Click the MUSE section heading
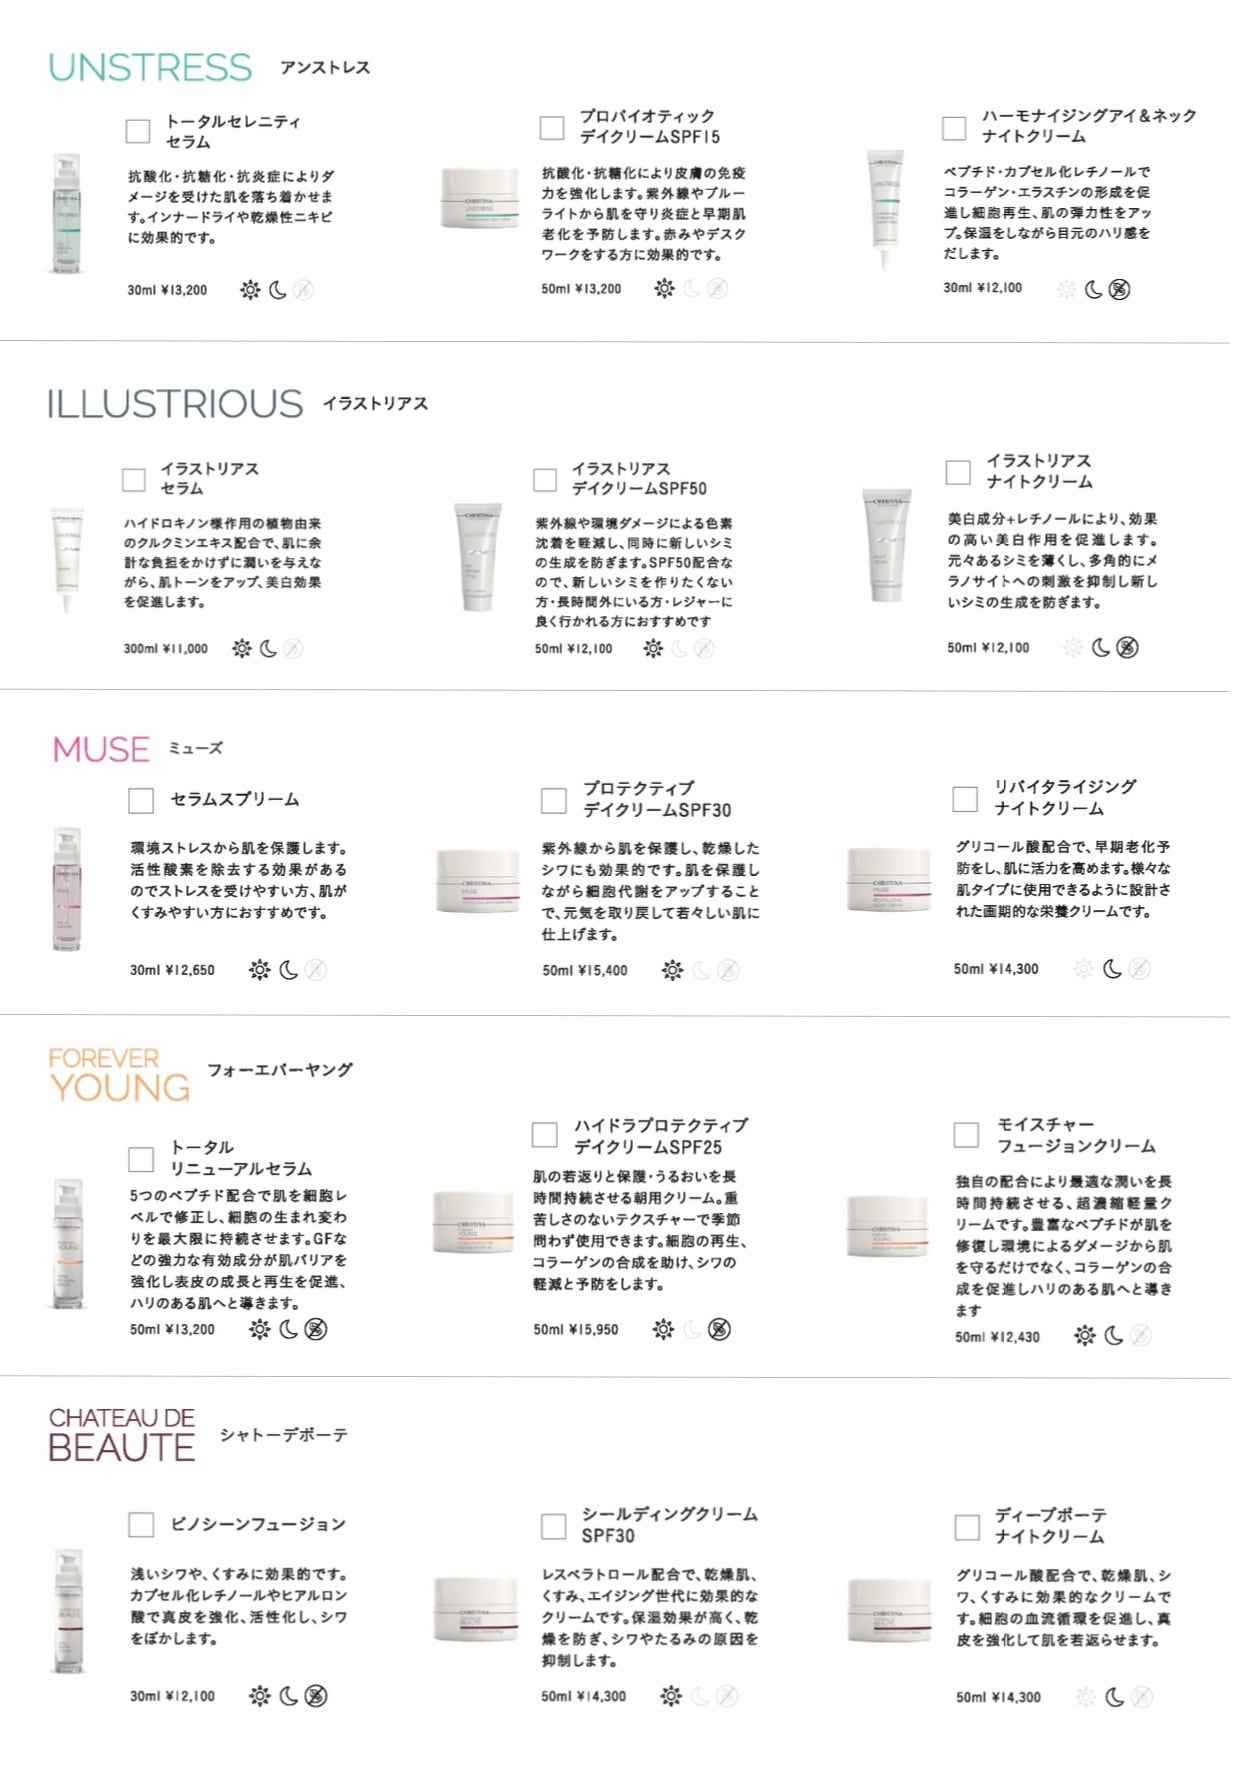 tap(101, 749)
